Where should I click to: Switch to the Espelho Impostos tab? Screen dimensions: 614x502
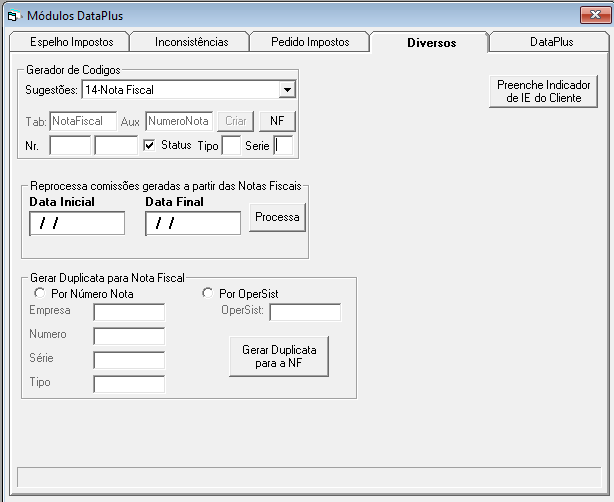[70, 42]
